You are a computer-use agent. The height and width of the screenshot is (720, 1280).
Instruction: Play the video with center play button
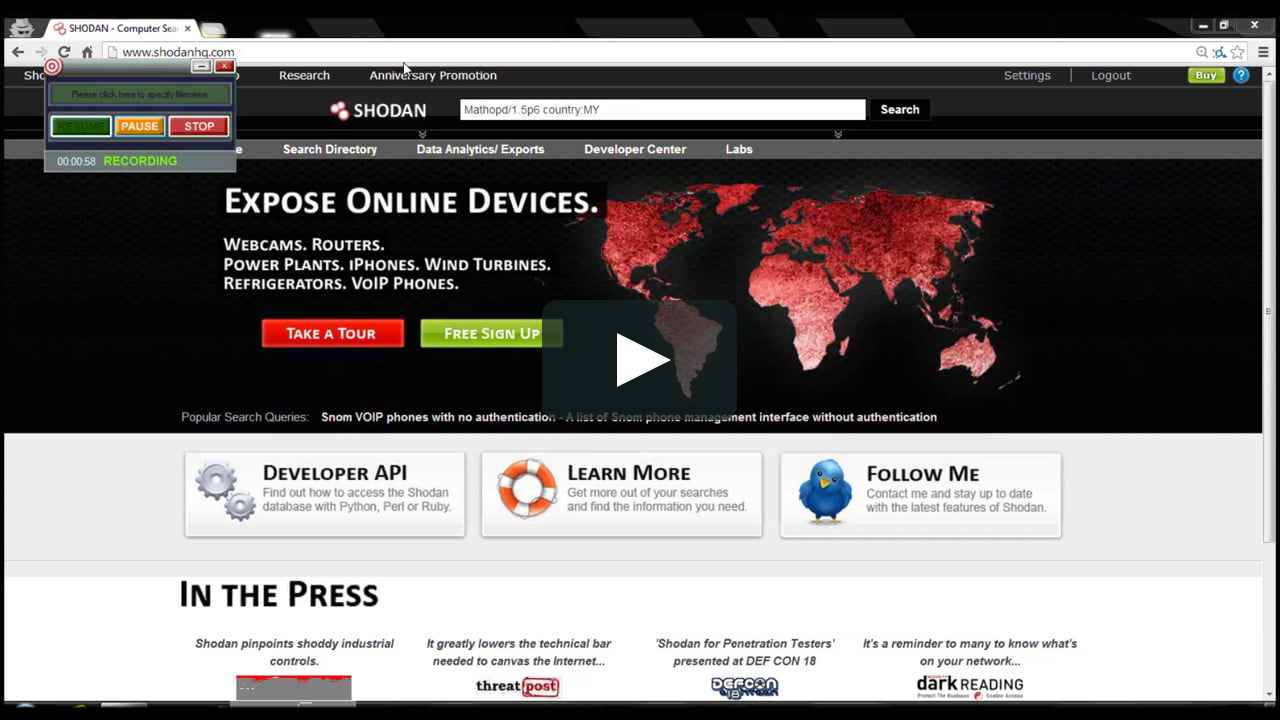point(640,360)
